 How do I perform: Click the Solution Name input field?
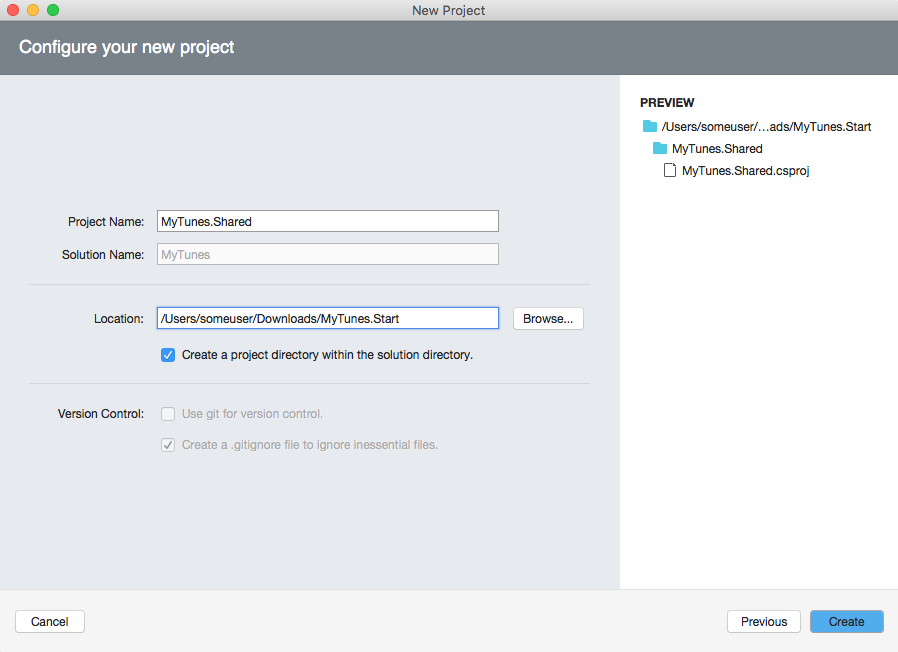pos(328,254)
